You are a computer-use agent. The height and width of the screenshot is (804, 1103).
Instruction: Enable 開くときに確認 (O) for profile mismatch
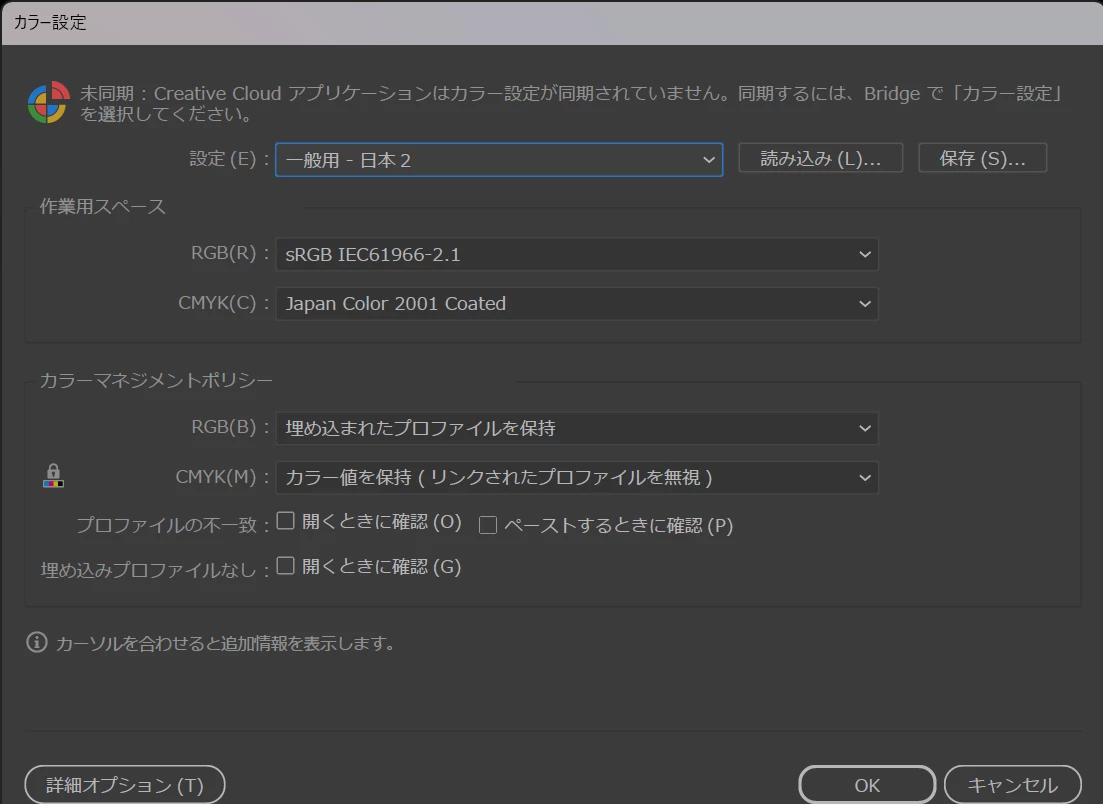pyautogui.click(x=285, y=521)
